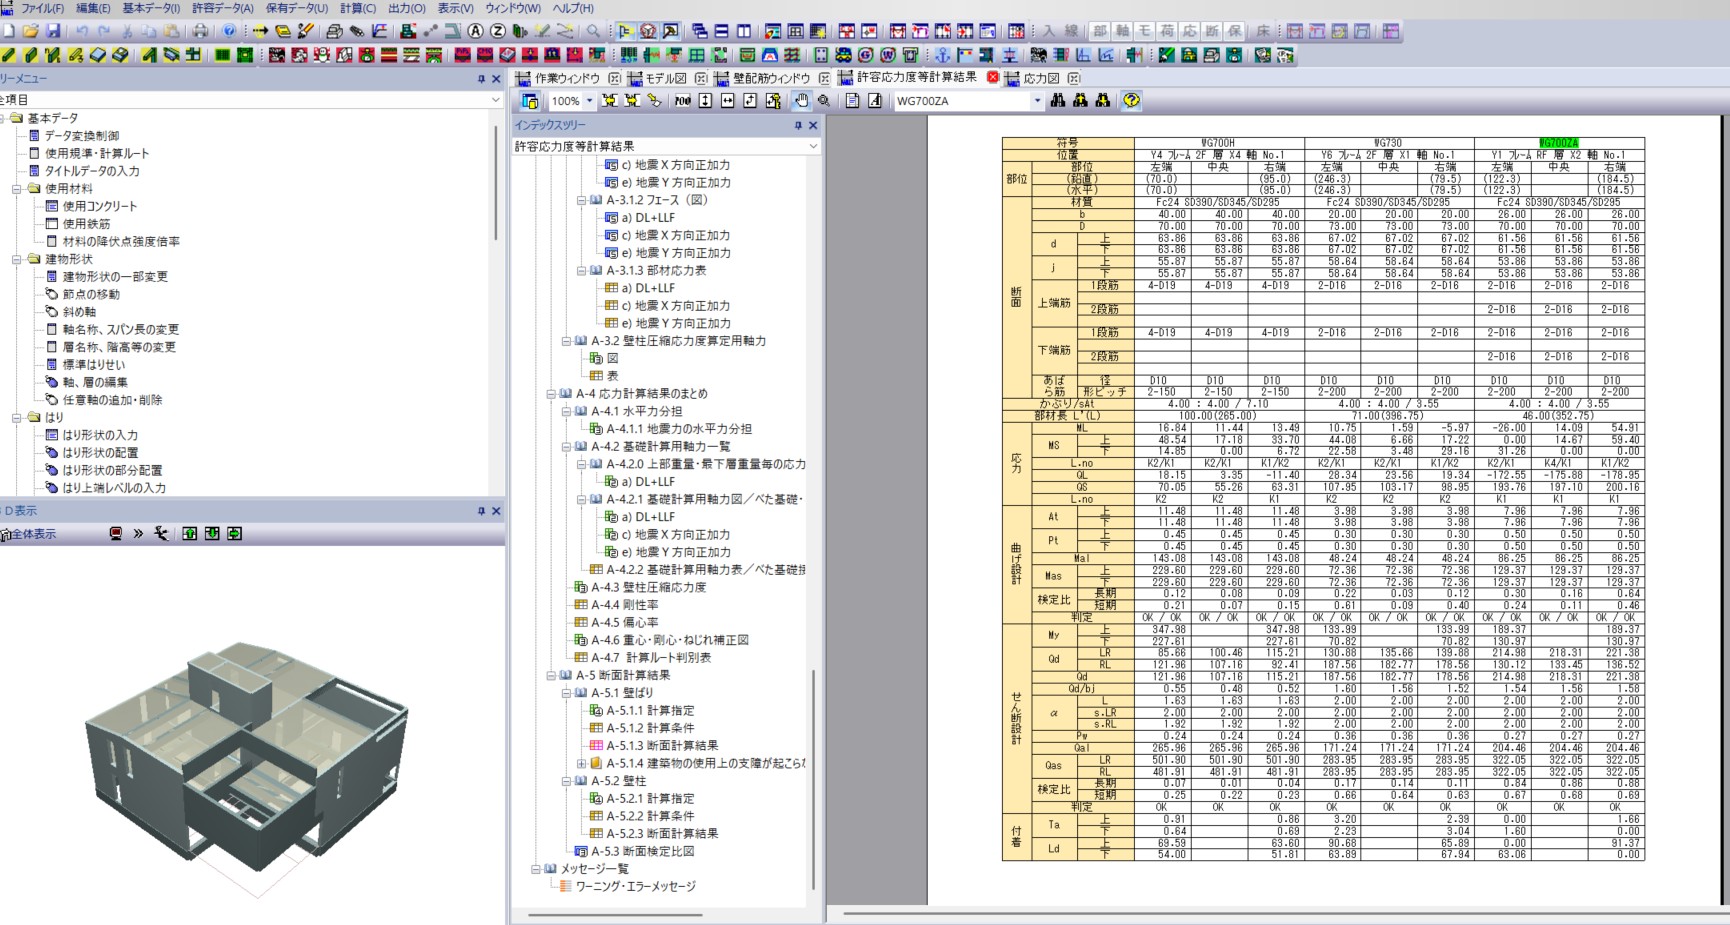Open the 計算(C) menu
Viewport: 1730px width, 925px height.
click(x=358, y=8)
